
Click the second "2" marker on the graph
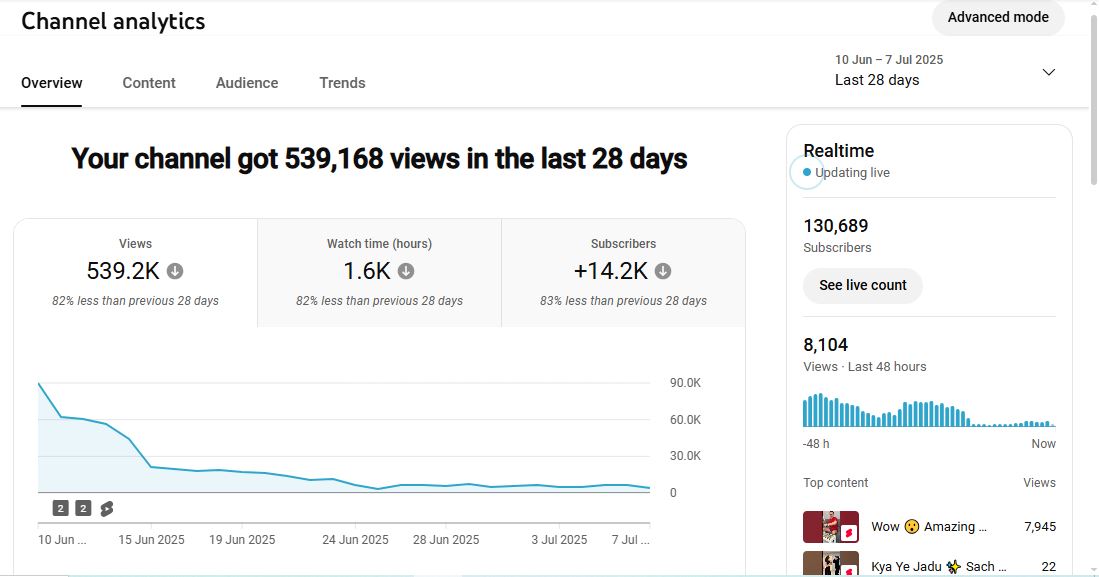(x=83, y=508)
